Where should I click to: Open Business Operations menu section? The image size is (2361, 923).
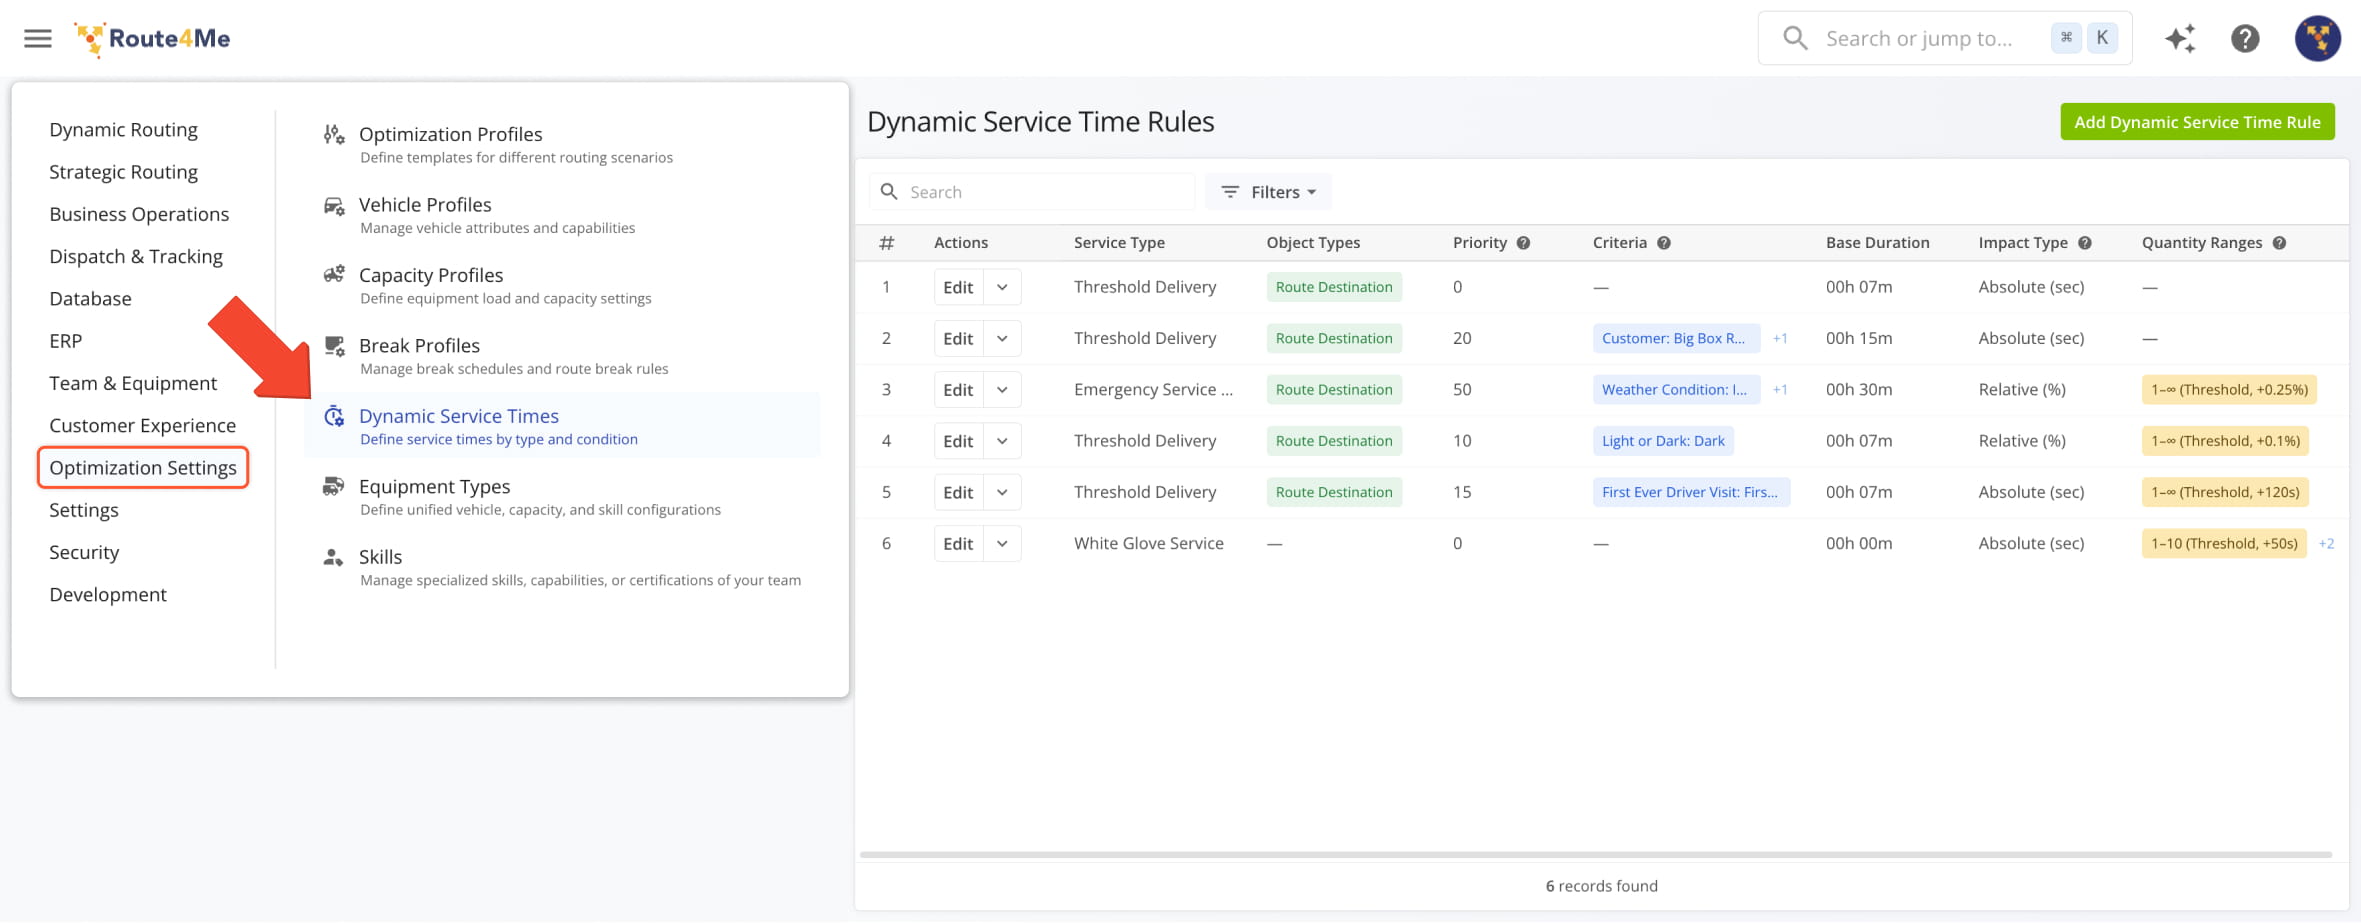pos(139,214)
